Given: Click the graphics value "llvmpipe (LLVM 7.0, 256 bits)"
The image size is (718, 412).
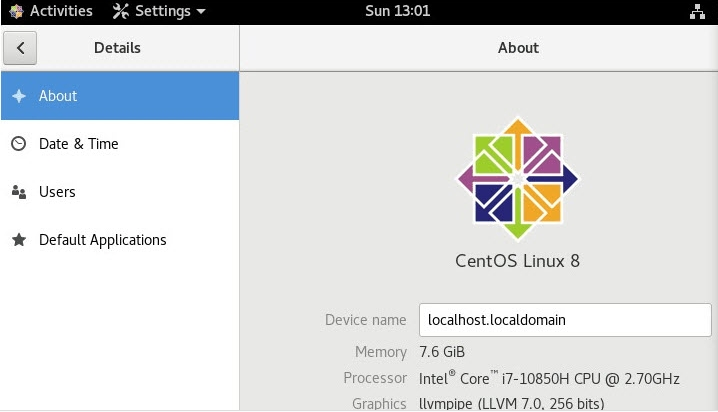Looking at the screenshot, I should point(511,404).
